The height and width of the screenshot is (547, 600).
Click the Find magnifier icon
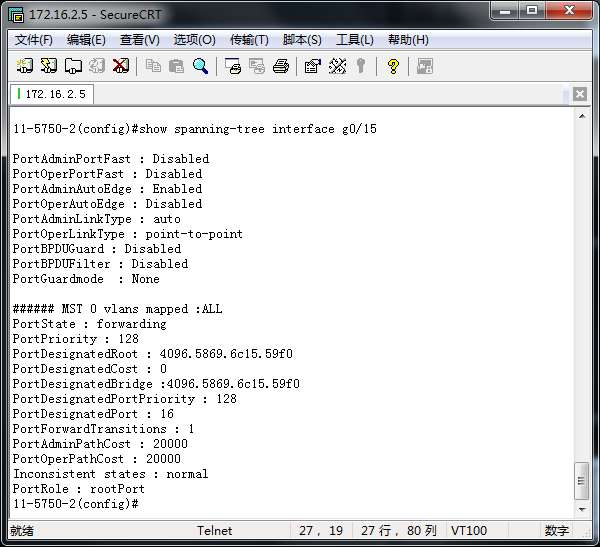coord(201,66)
